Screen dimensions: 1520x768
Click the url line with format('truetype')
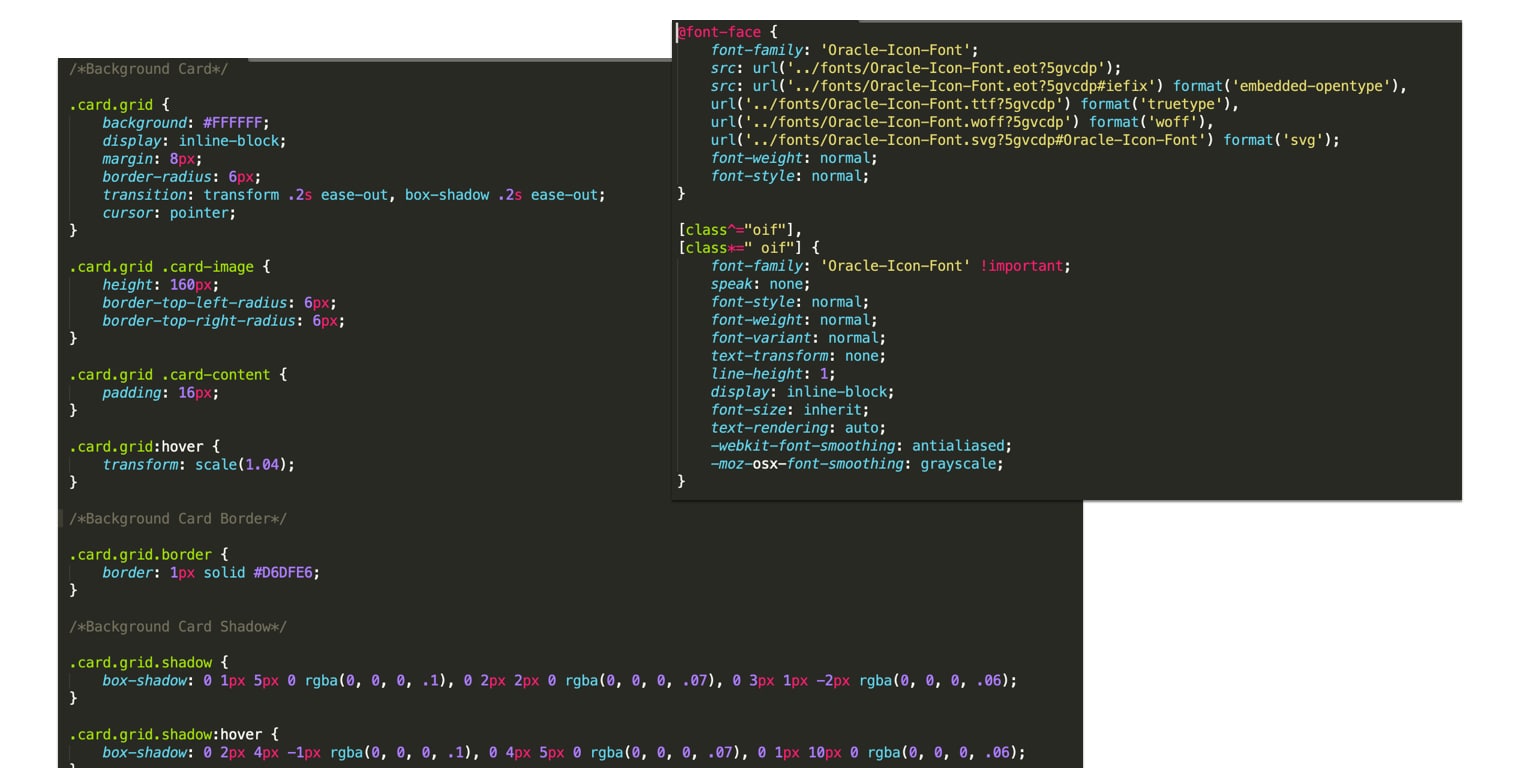pos(975,105)
